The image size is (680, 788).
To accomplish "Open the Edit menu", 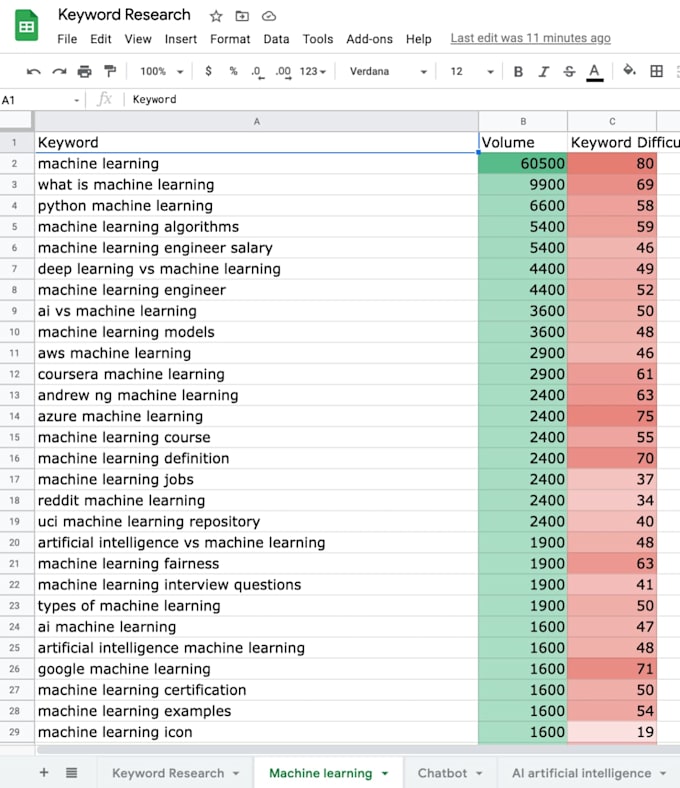I will click(101, 39).
